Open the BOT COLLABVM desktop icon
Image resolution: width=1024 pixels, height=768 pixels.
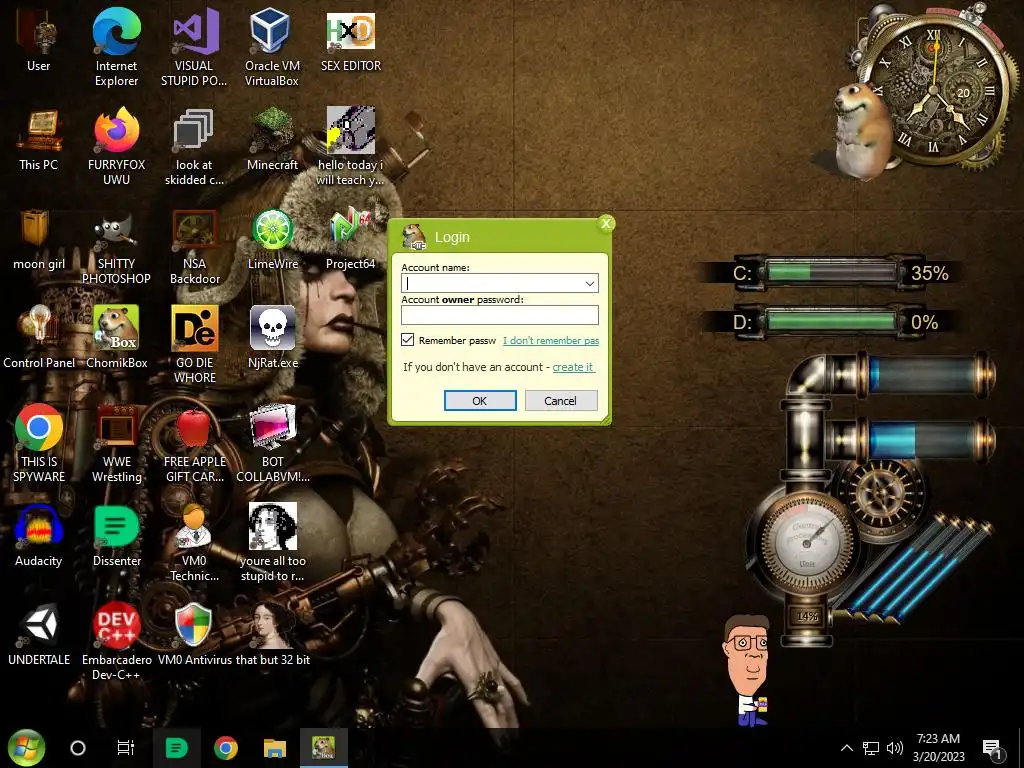[273, 444]
